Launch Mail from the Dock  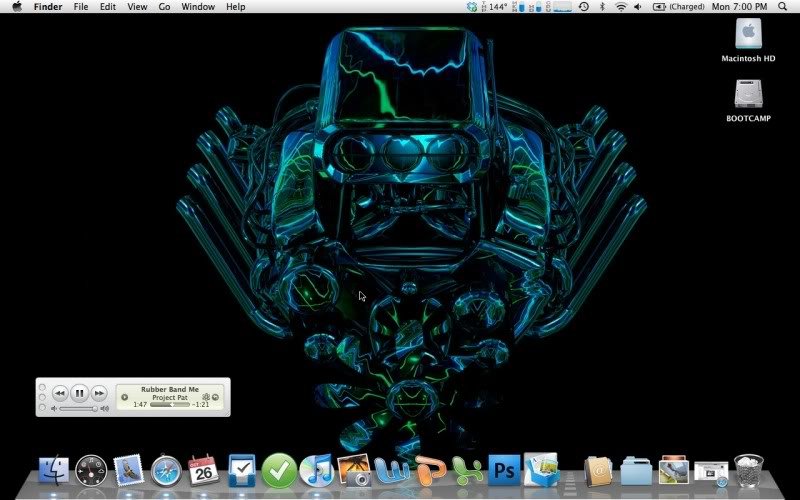click(x=129, y=470)
